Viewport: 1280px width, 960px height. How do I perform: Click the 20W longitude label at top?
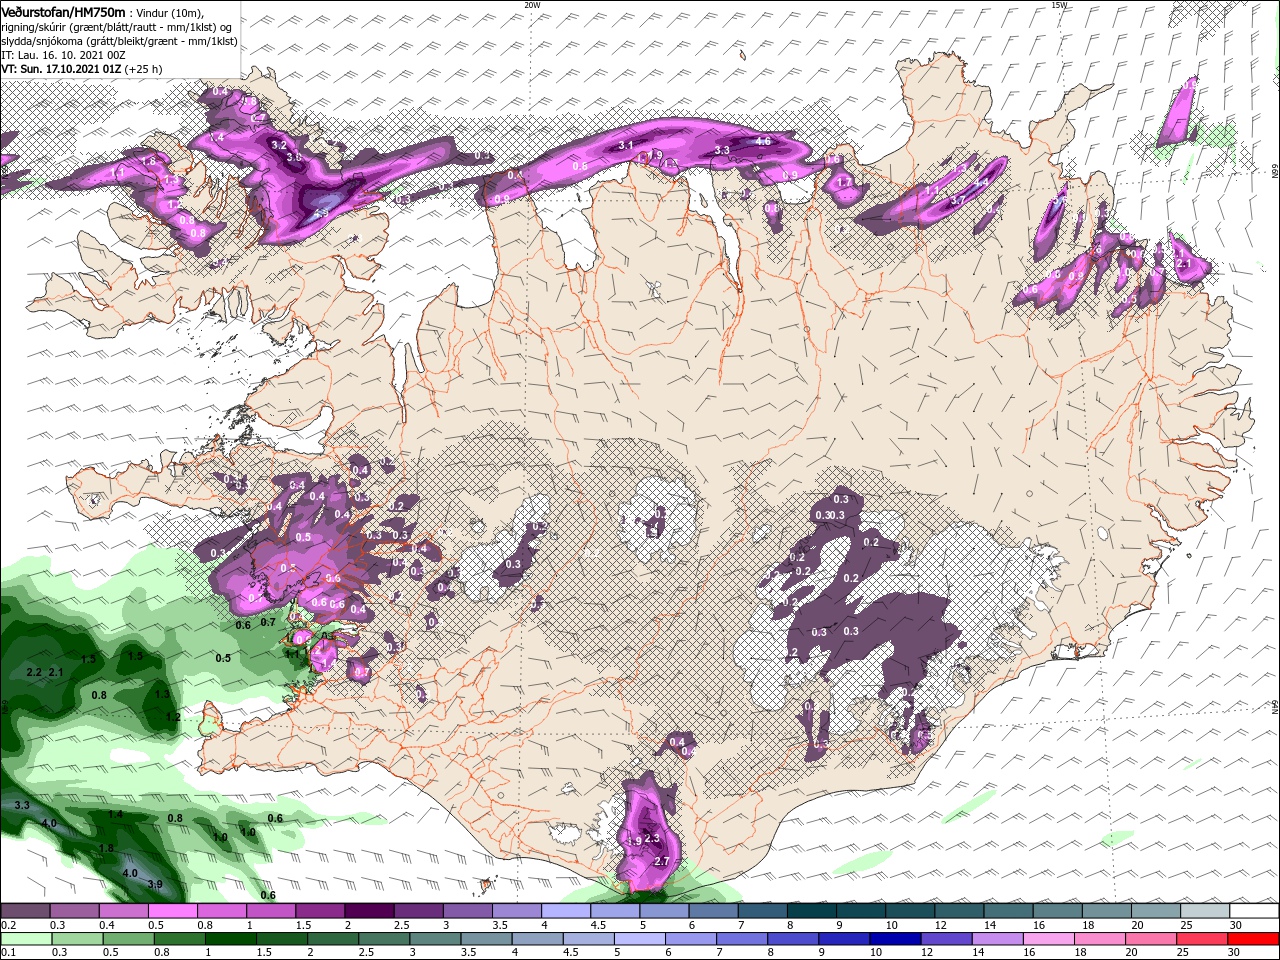pyautogui.click(x=532, y=5)
